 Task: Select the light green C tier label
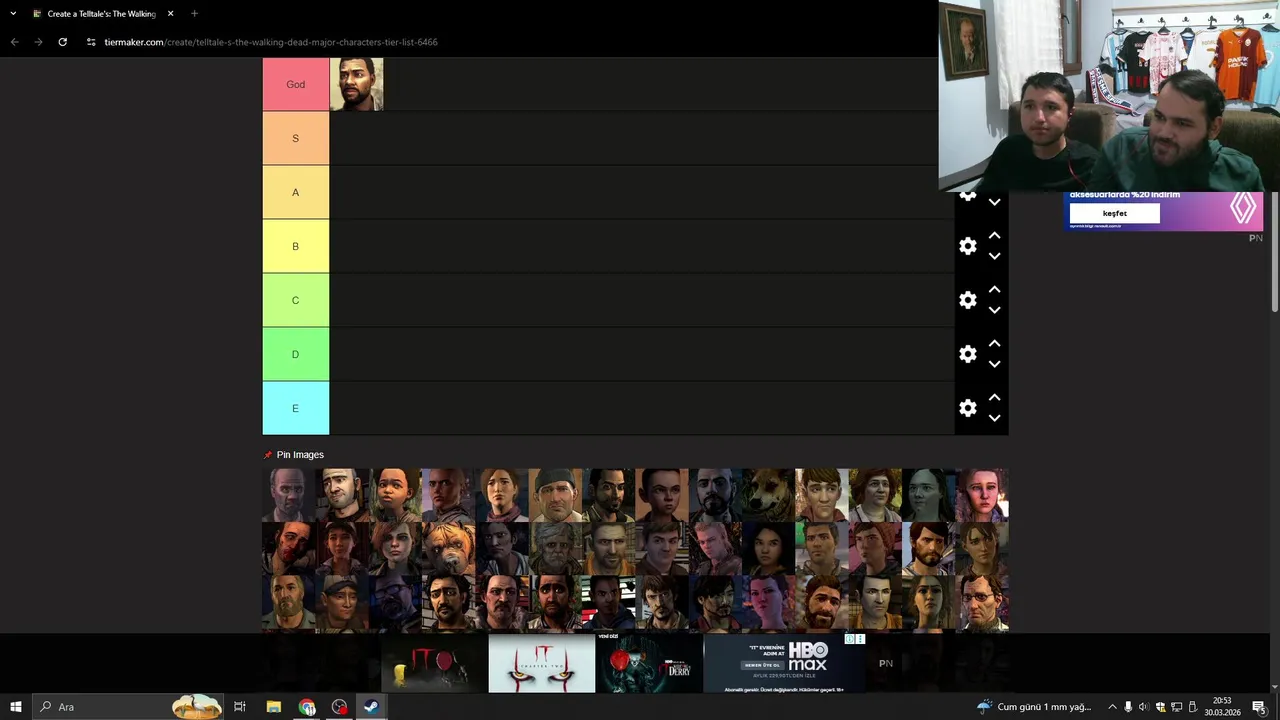[x=296, y=300]
